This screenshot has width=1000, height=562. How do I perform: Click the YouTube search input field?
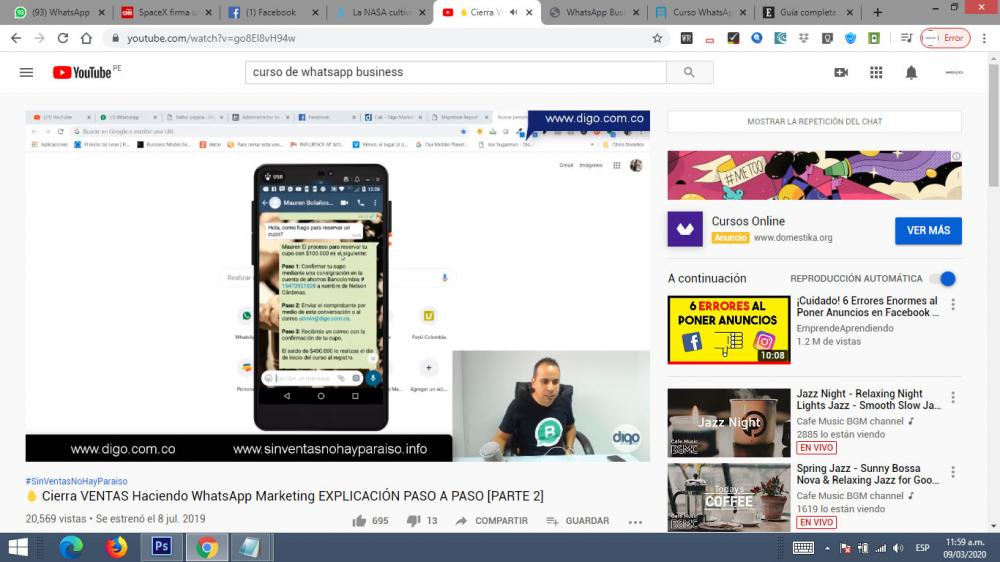[455, 72]
